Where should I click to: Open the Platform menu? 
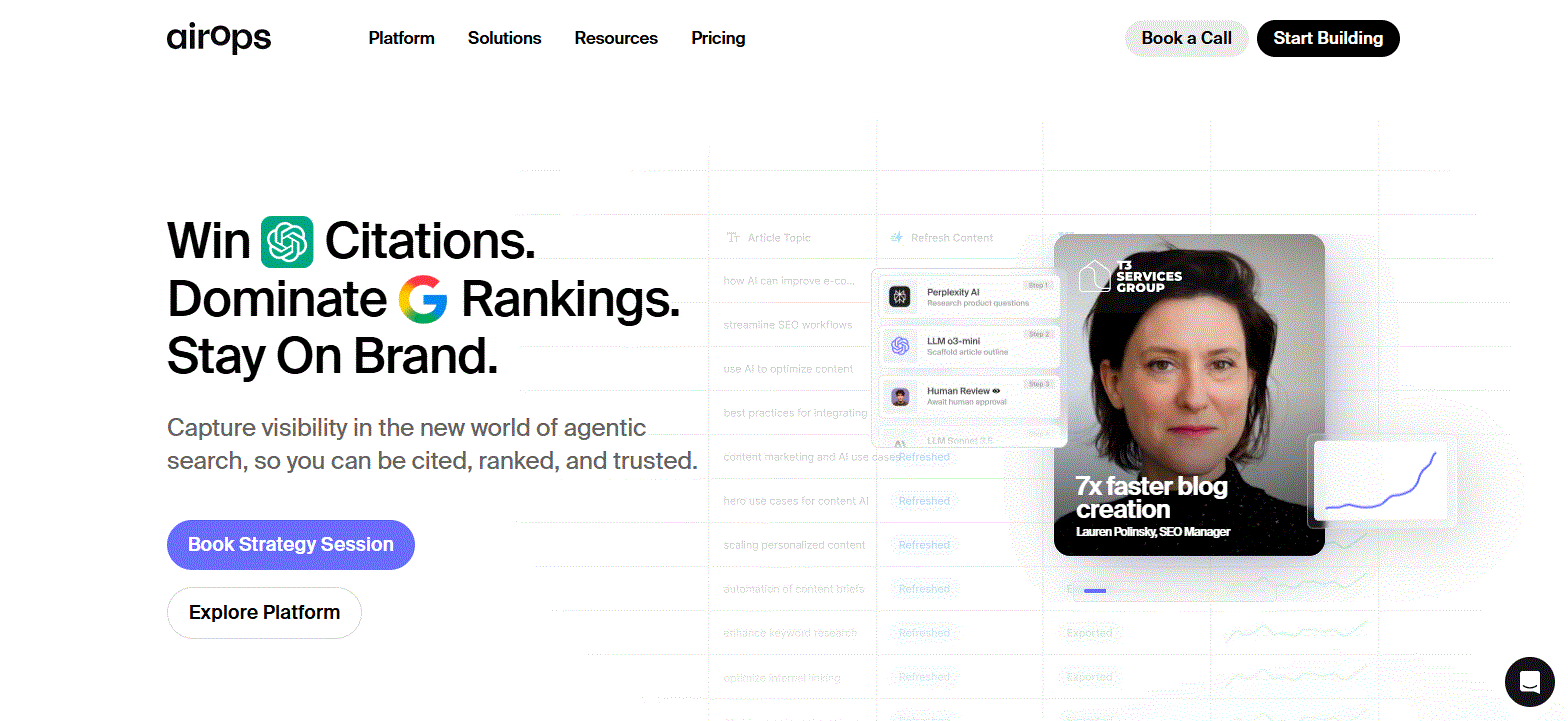tap(402, 38)
